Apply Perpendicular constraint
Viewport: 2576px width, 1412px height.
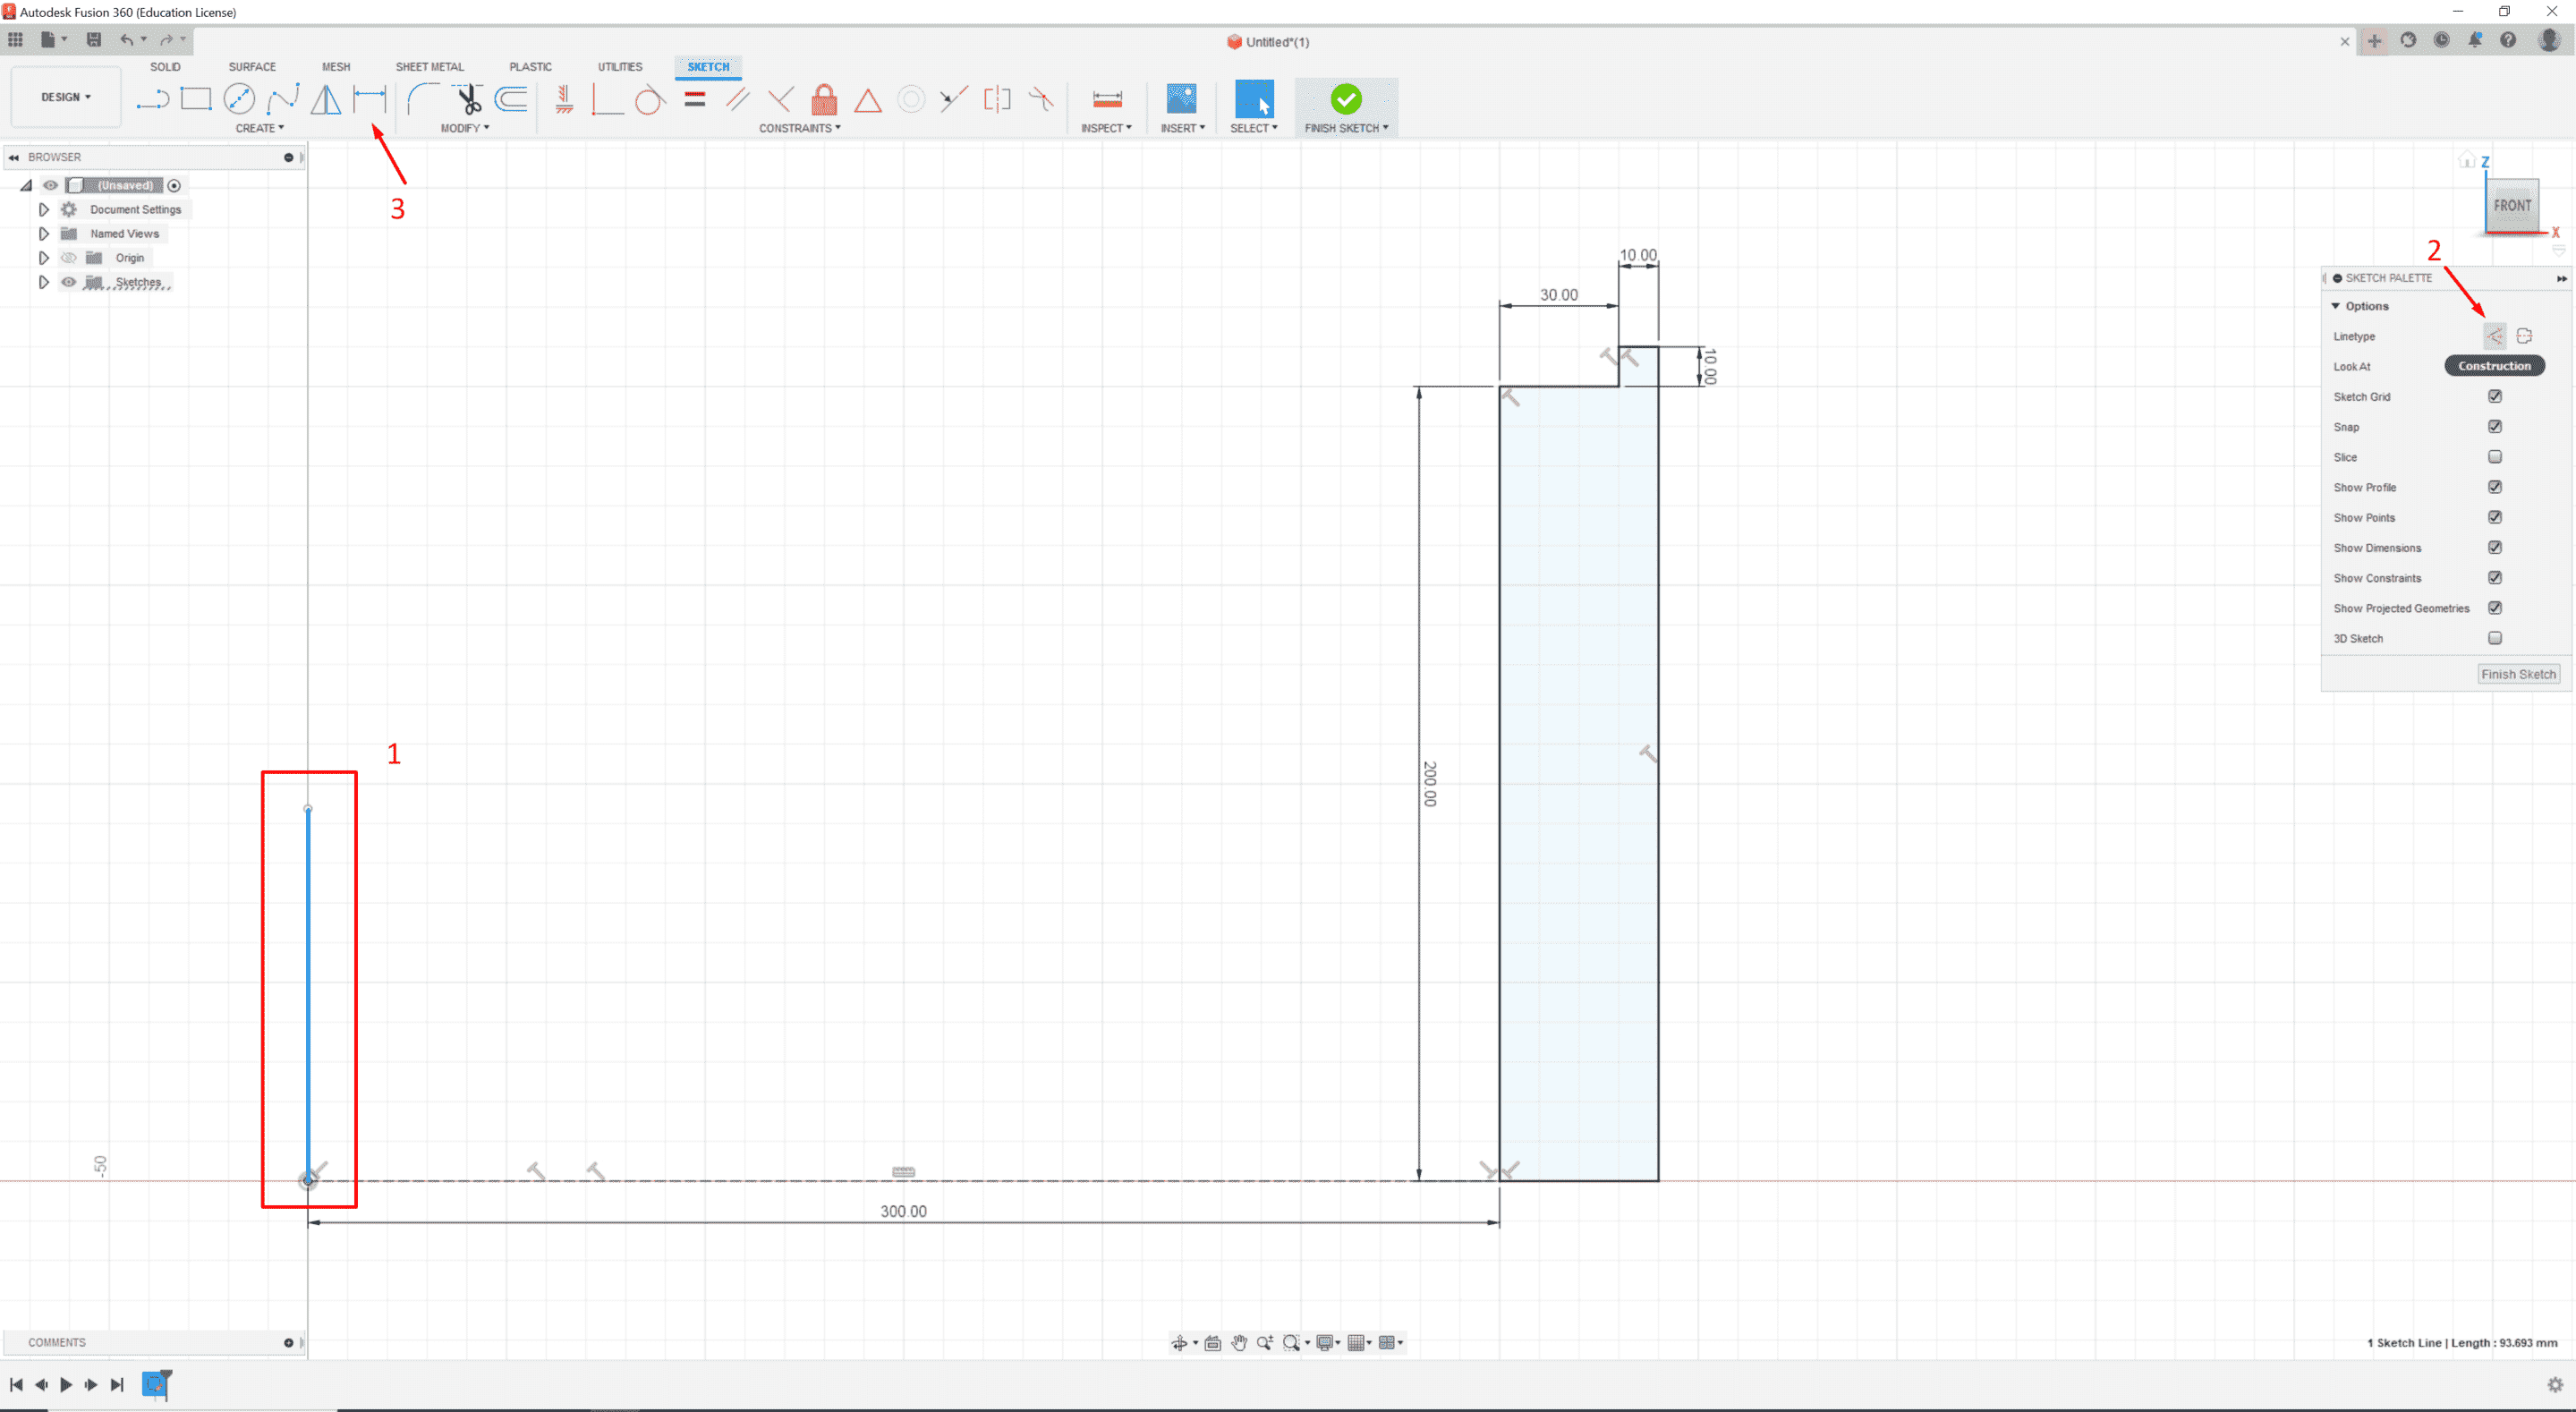coord(781,99)
